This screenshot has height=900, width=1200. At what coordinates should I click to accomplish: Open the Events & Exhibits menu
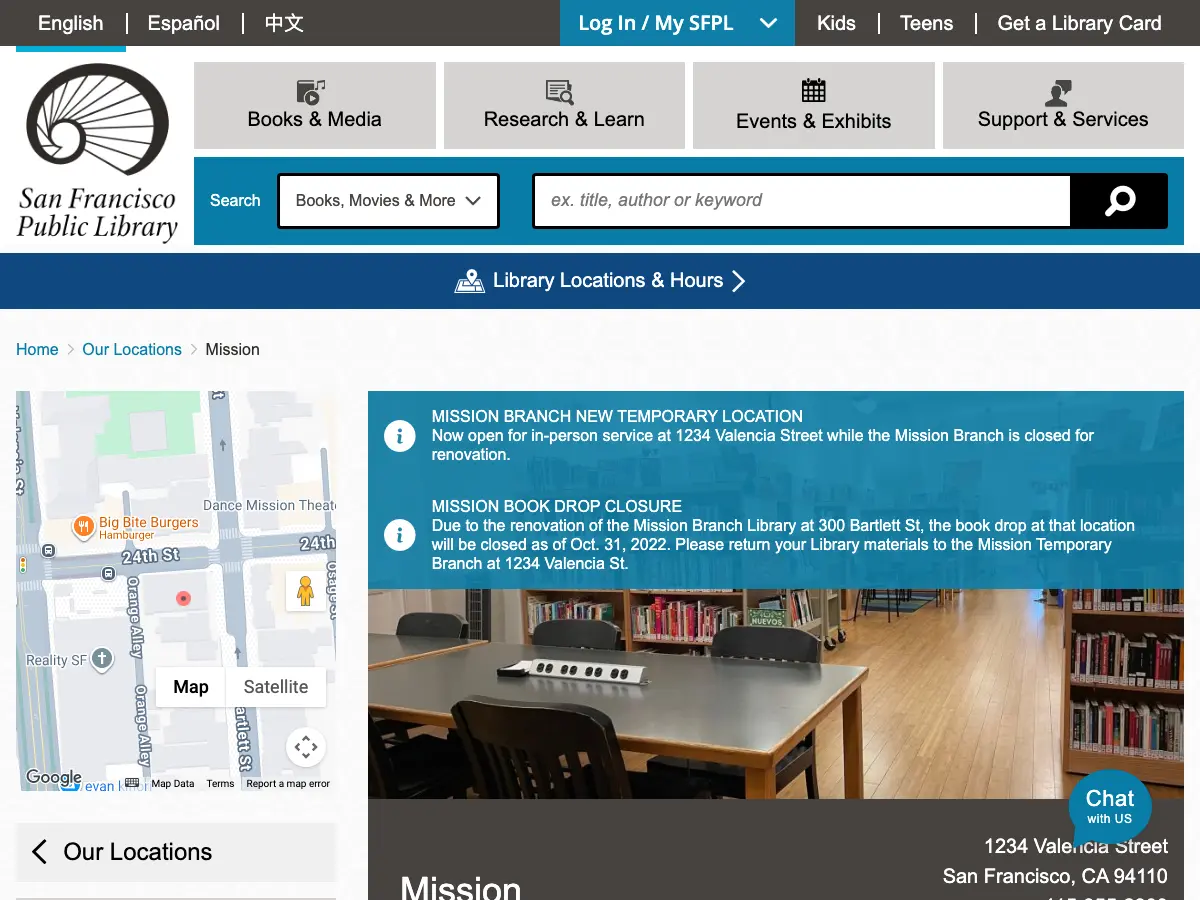pyautogui.click(x=813, y=105)
